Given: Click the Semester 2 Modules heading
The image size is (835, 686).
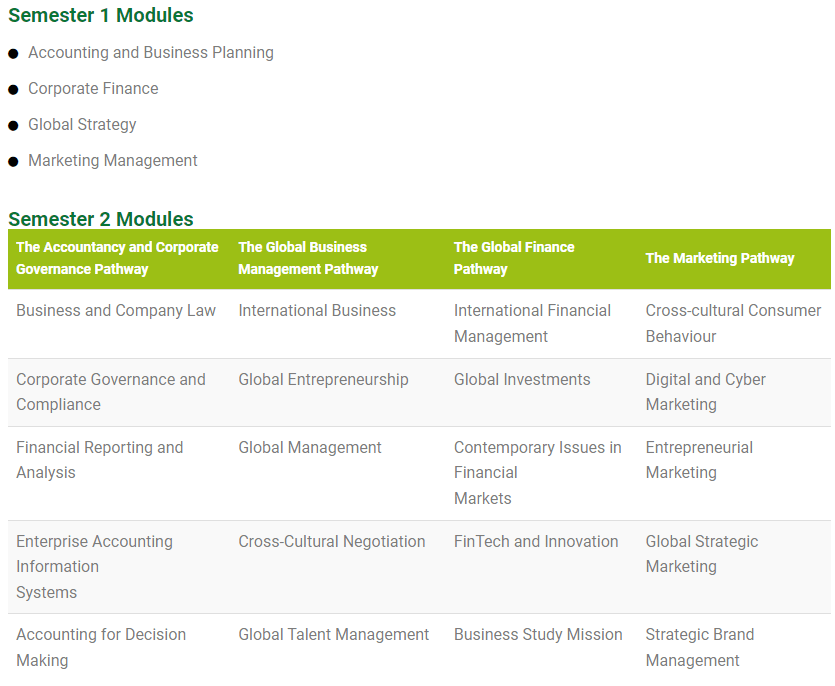Looking at the screenshot, I should click(x=101, y=219).
